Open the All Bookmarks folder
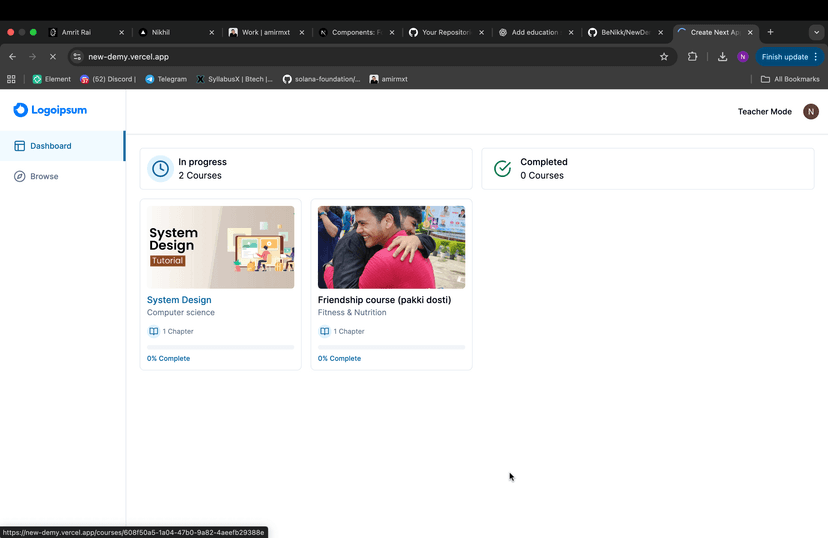Viewport: 828px width, 538px height. click(x=790, y=79)
